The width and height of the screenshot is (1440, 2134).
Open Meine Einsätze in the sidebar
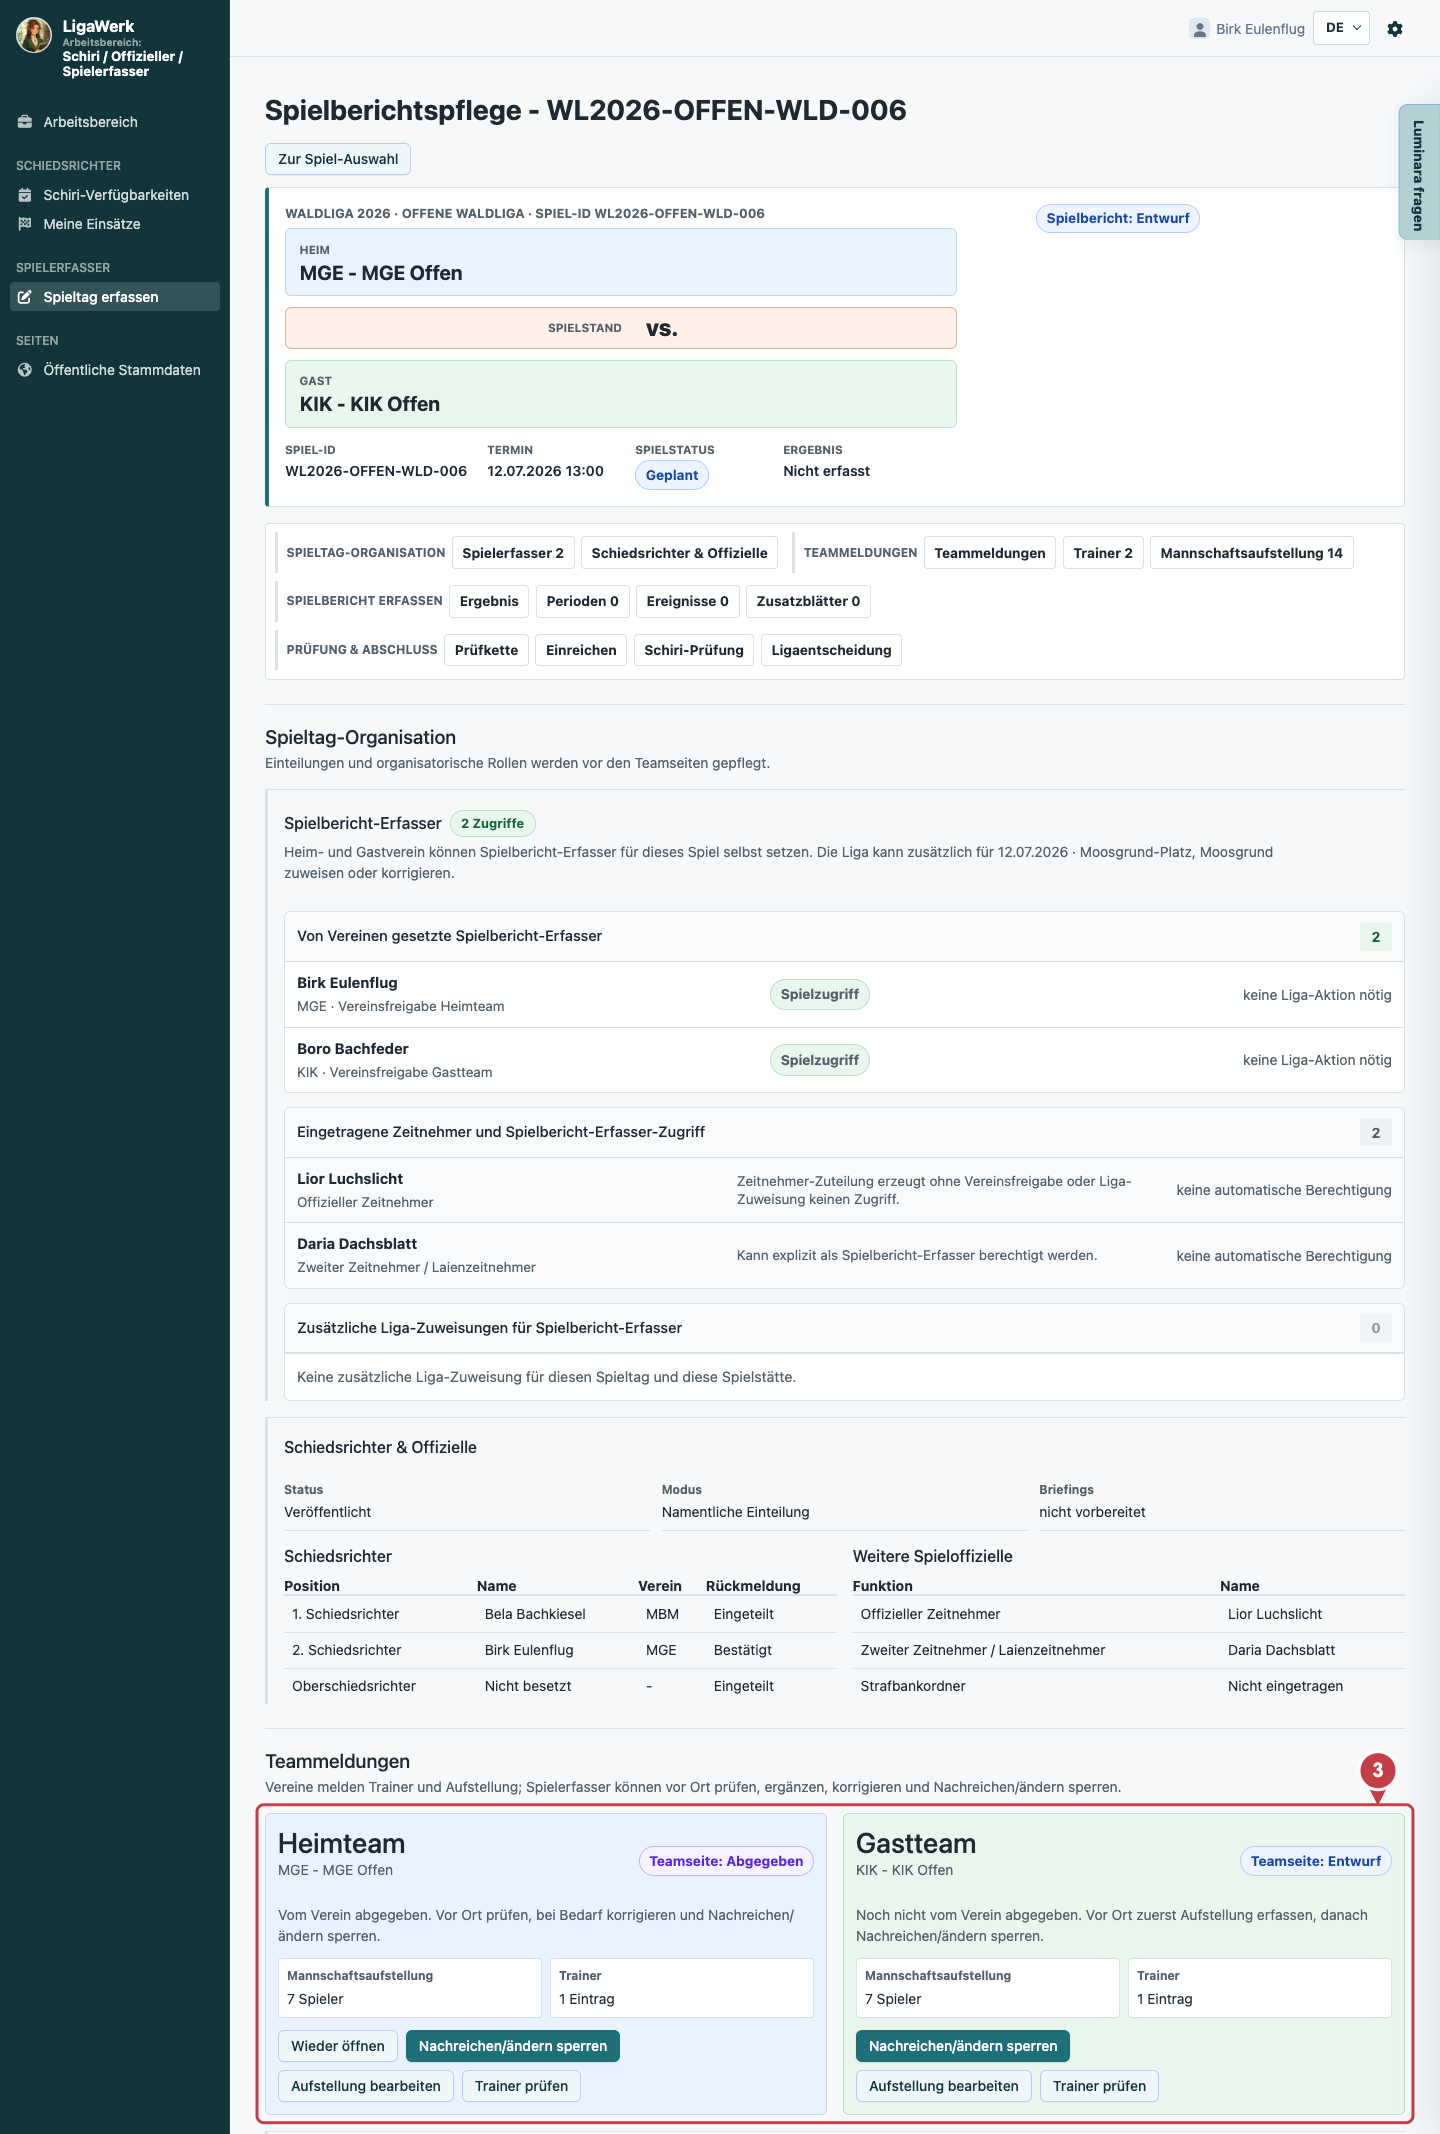tap(115, 224)
